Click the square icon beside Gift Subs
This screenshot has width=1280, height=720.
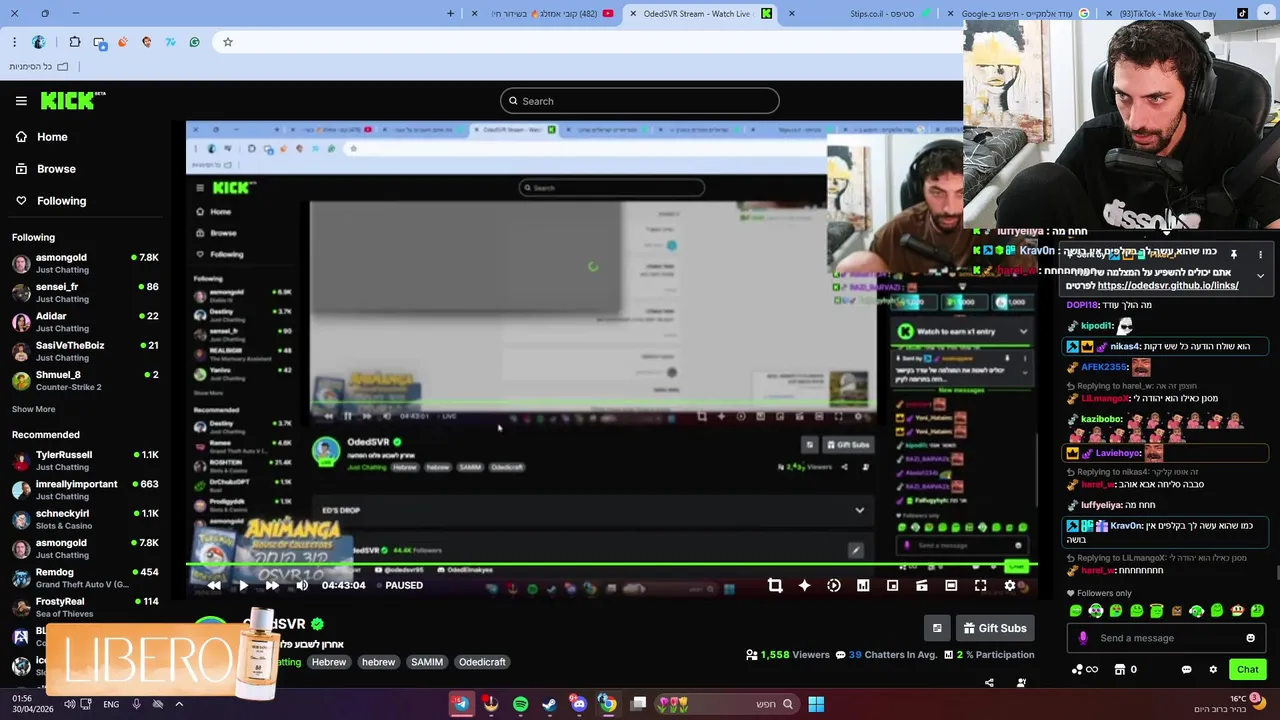tap(937, 628)
